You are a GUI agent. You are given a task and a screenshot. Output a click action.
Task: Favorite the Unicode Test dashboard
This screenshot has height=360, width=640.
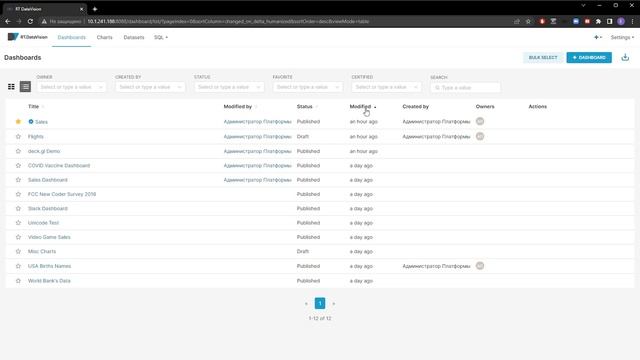(18, 222)
